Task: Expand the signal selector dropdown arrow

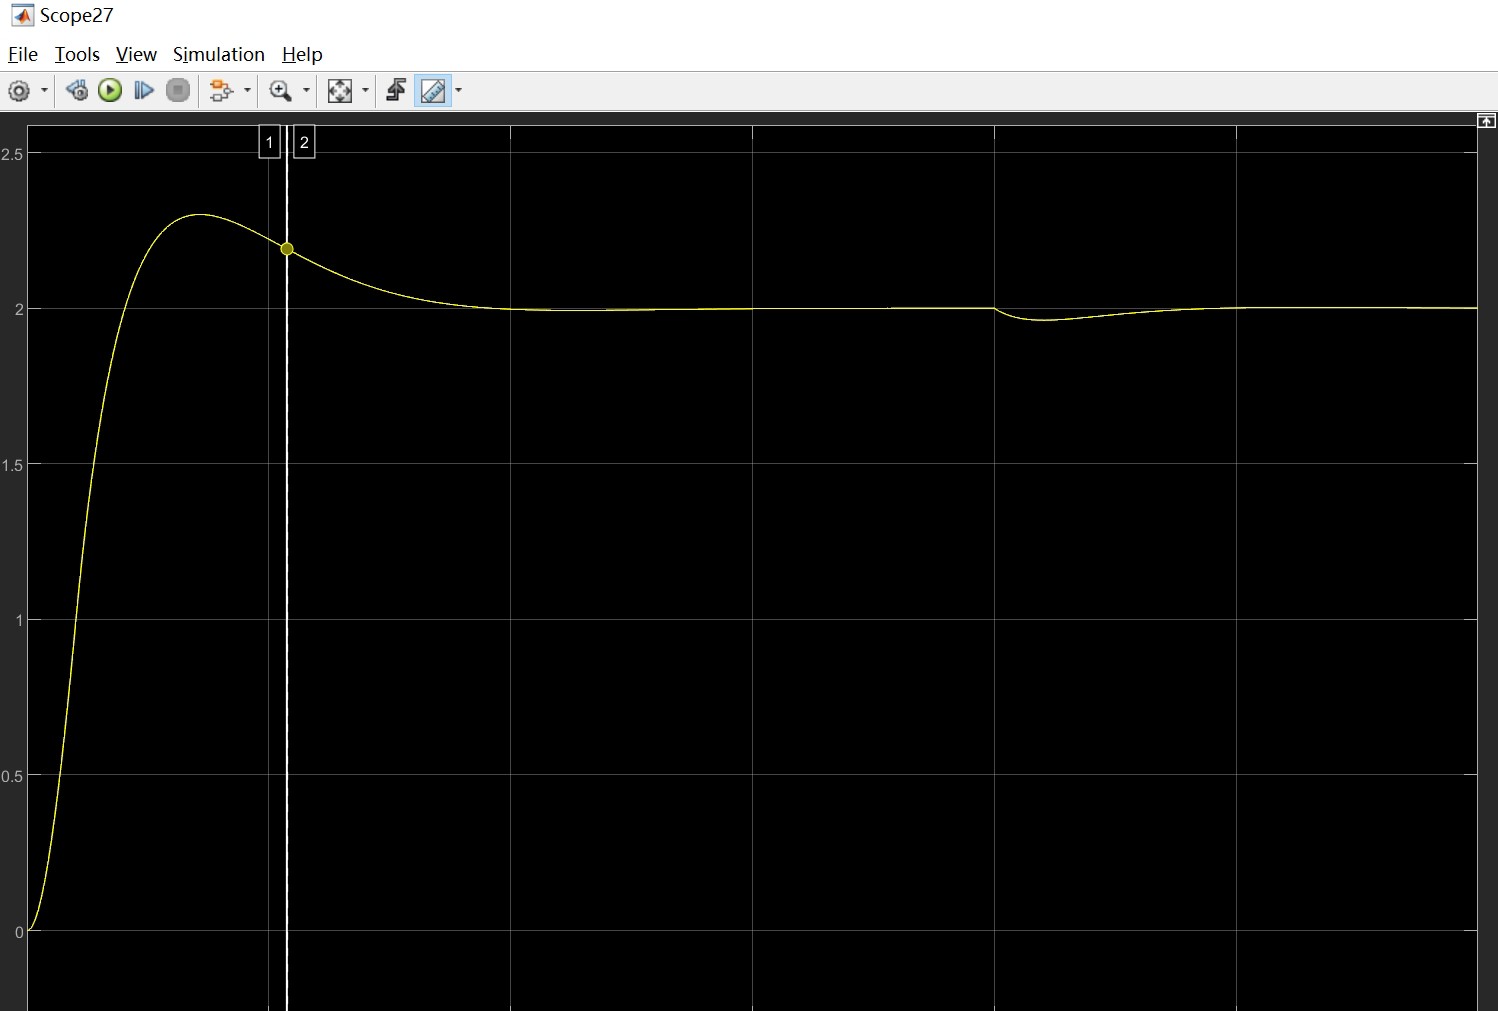Action: 247,91
